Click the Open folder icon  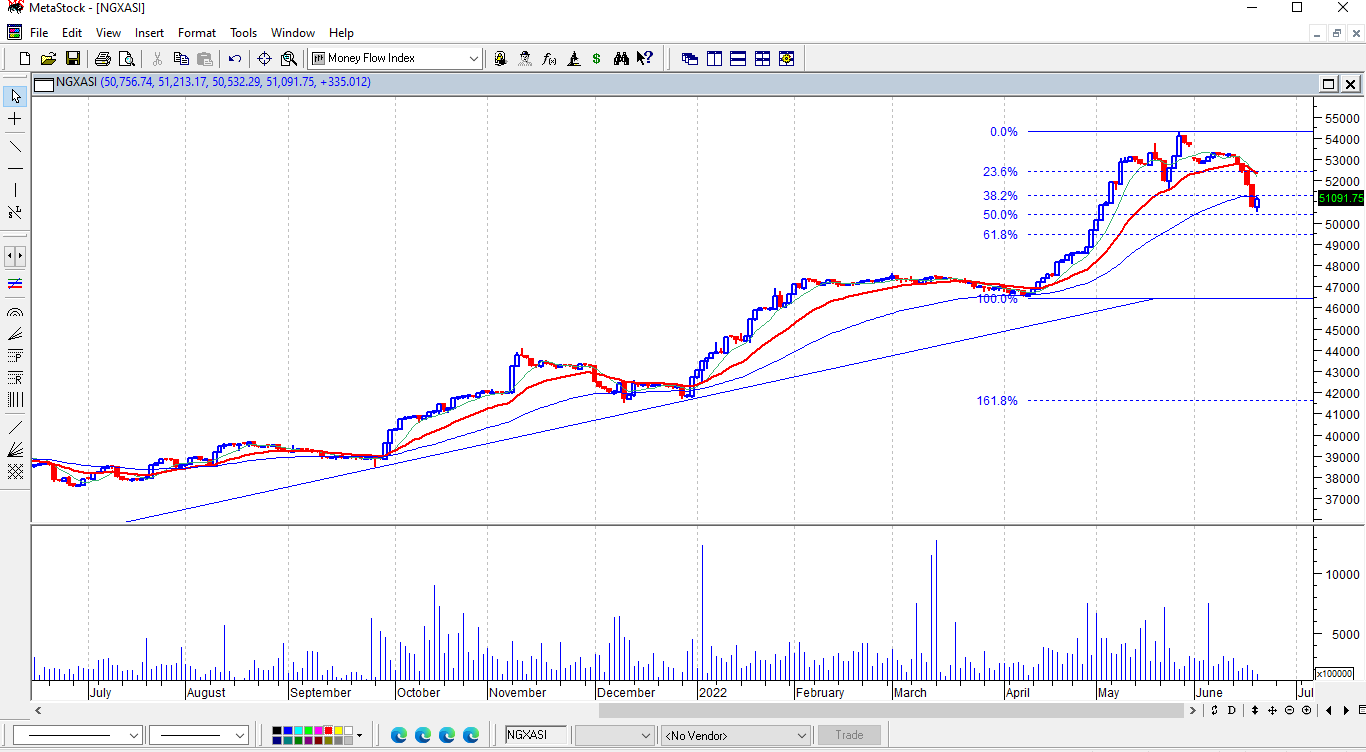coord(48,59)
